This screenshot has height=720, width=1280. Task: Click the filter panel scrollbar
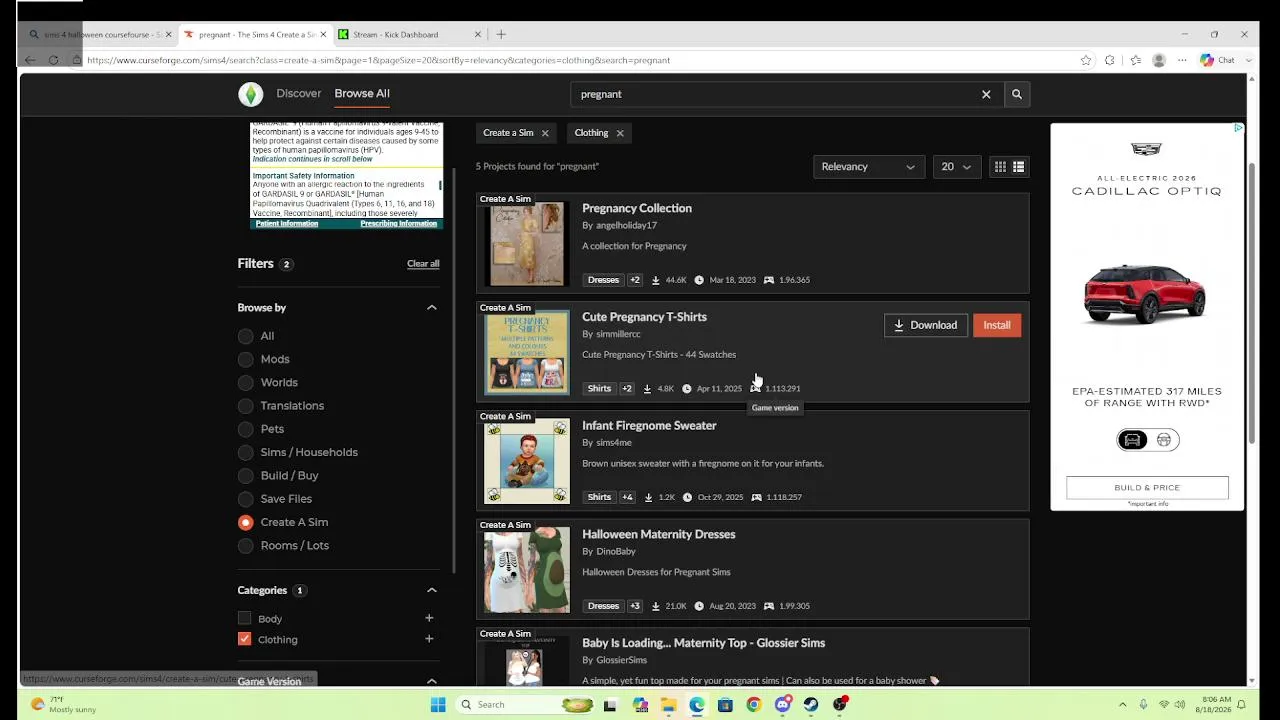(x=455, y=370)
